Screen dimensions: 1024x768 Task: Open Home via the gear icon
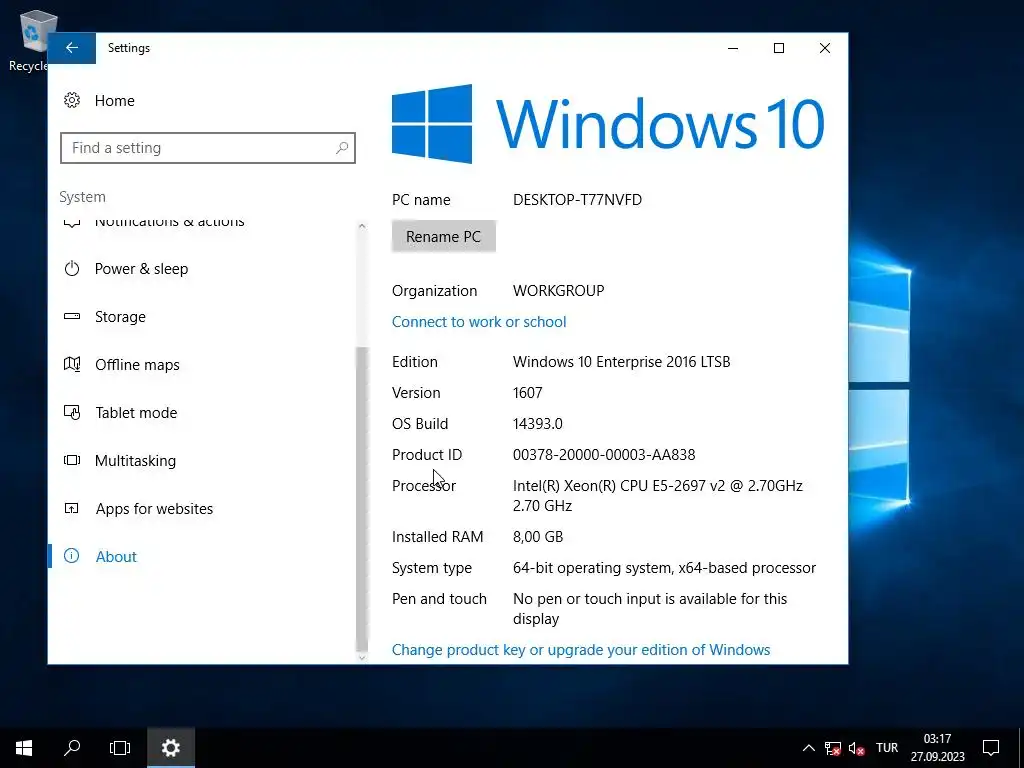[x=72, y=101]
